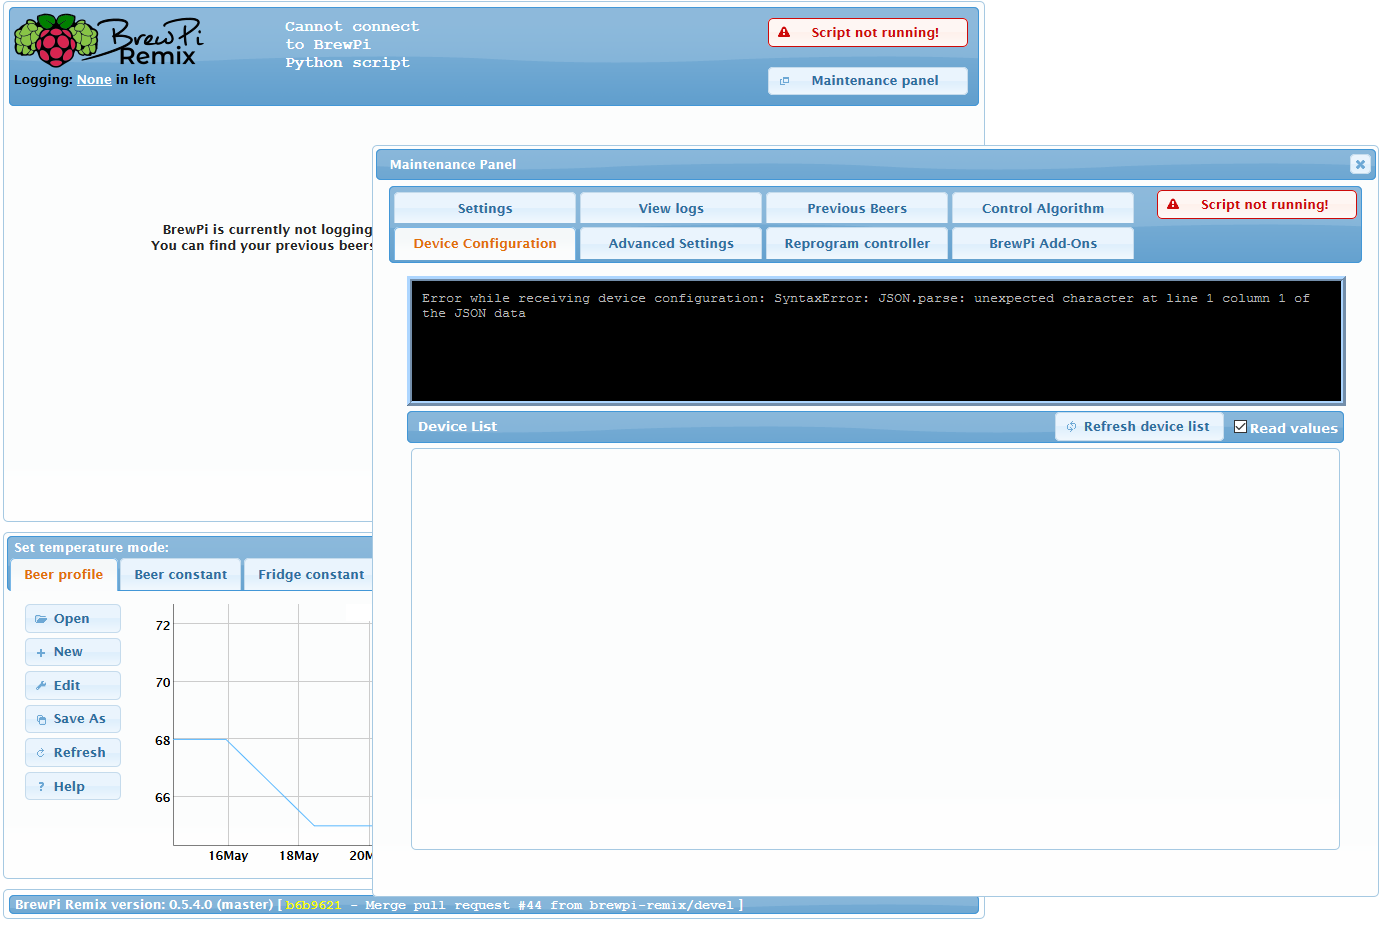Click the circular arrow icon on profile Refresh
Viewport: 1389px width, 926px height.
pyautogui.click(x=41, y=753)
